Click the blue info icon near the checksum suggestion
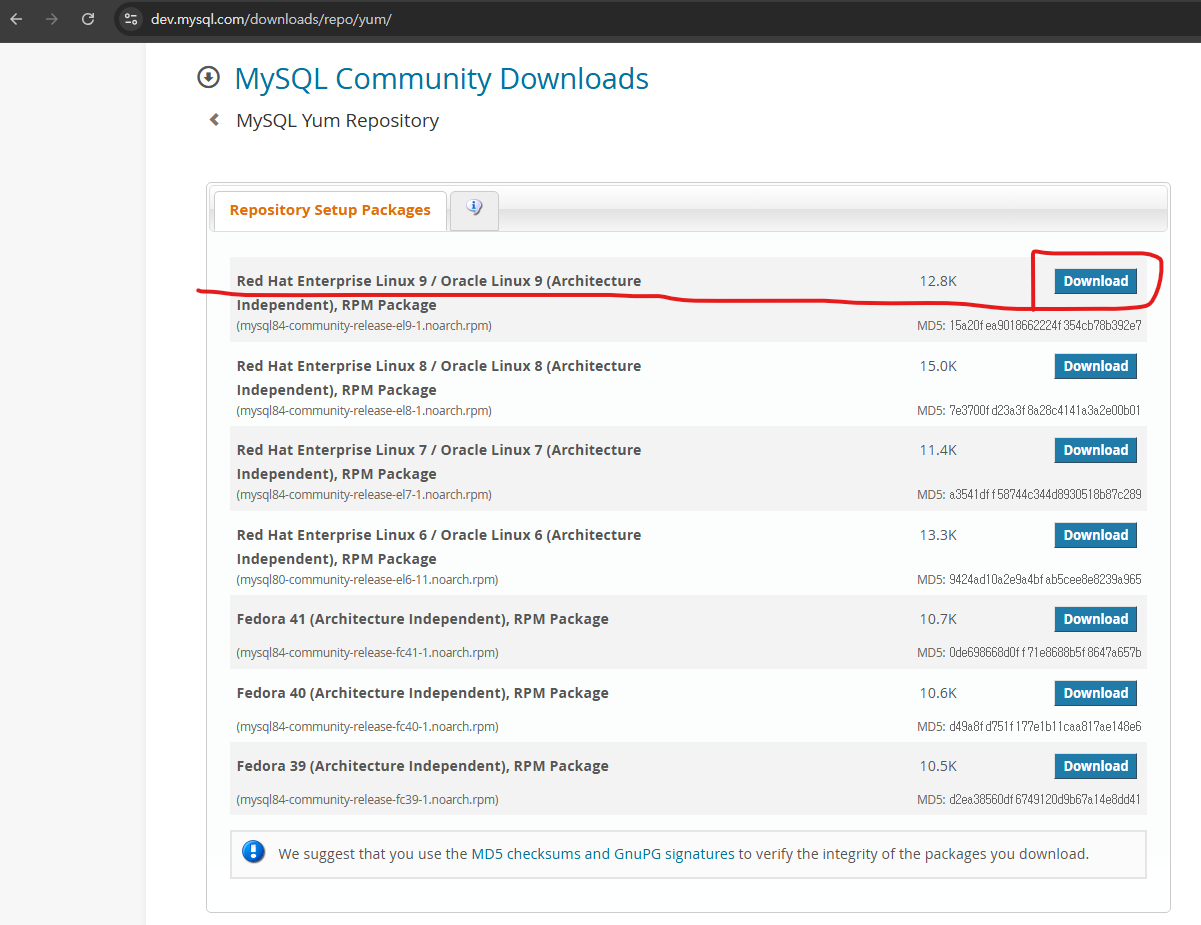1201x925 pixels. pos(254,852)
